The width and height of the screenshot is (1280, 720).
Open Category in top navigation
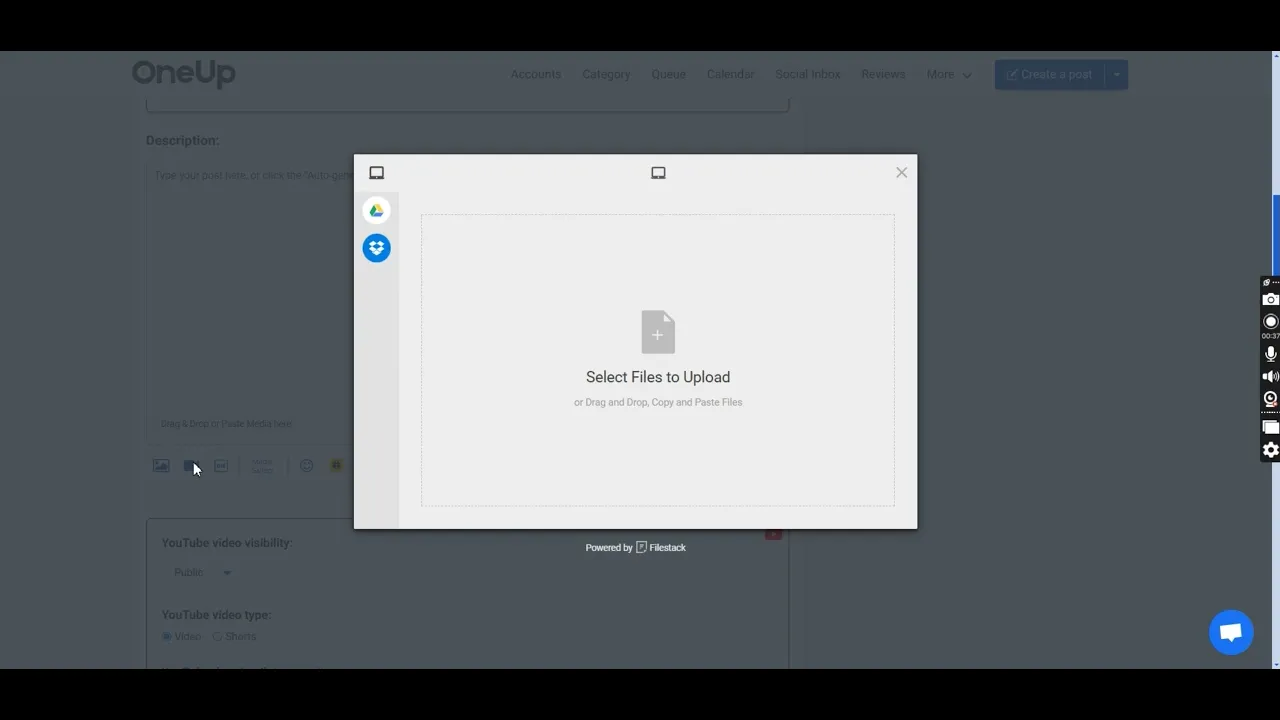click(x=606, y=74)
